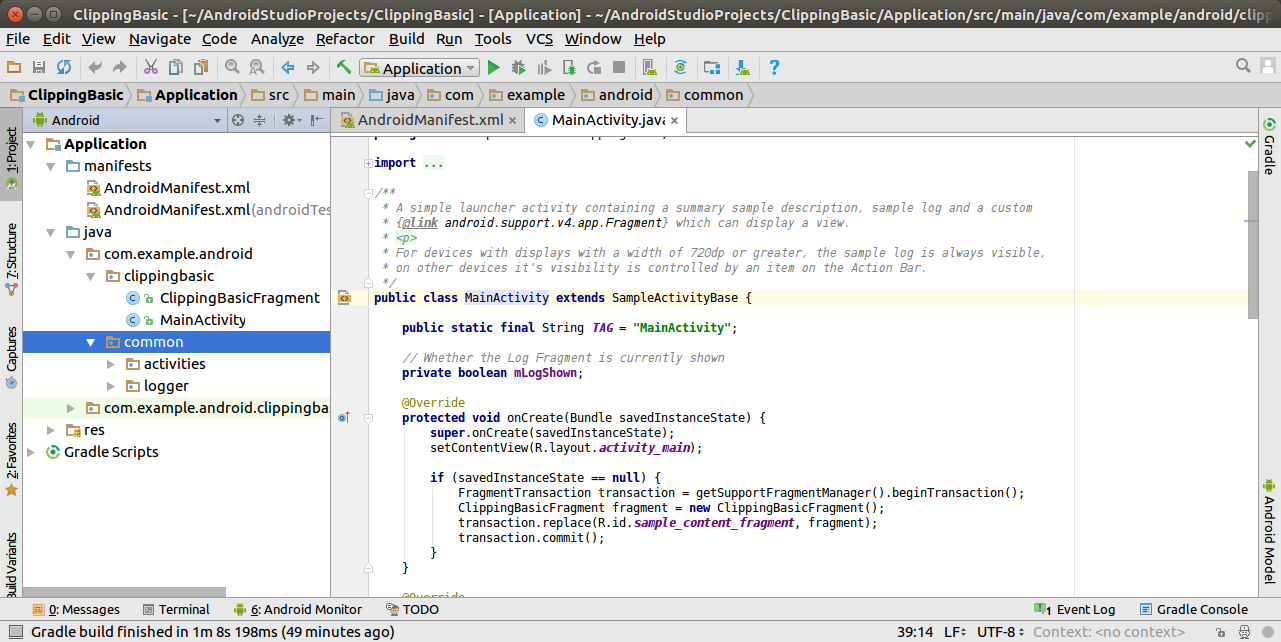The image size is (1281, 642).
Task: Close the MainActivity.java tab
Action: (674, 120)
